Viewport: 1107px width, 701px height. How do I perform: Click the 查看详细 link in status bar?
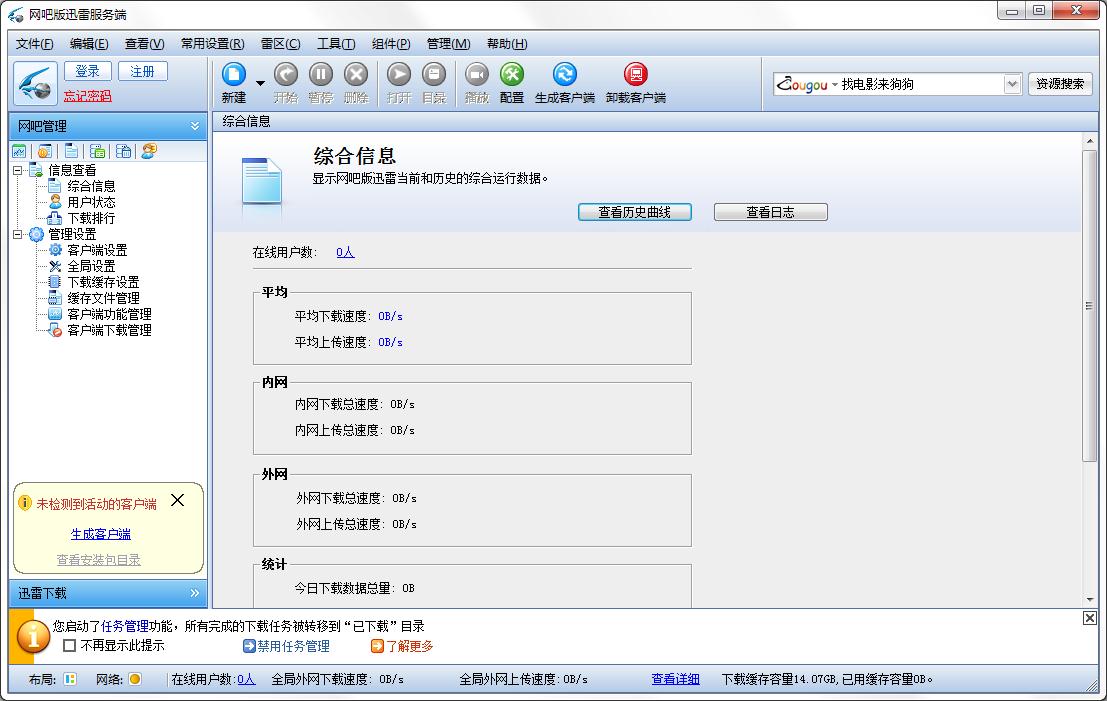[x=675, y=679]
